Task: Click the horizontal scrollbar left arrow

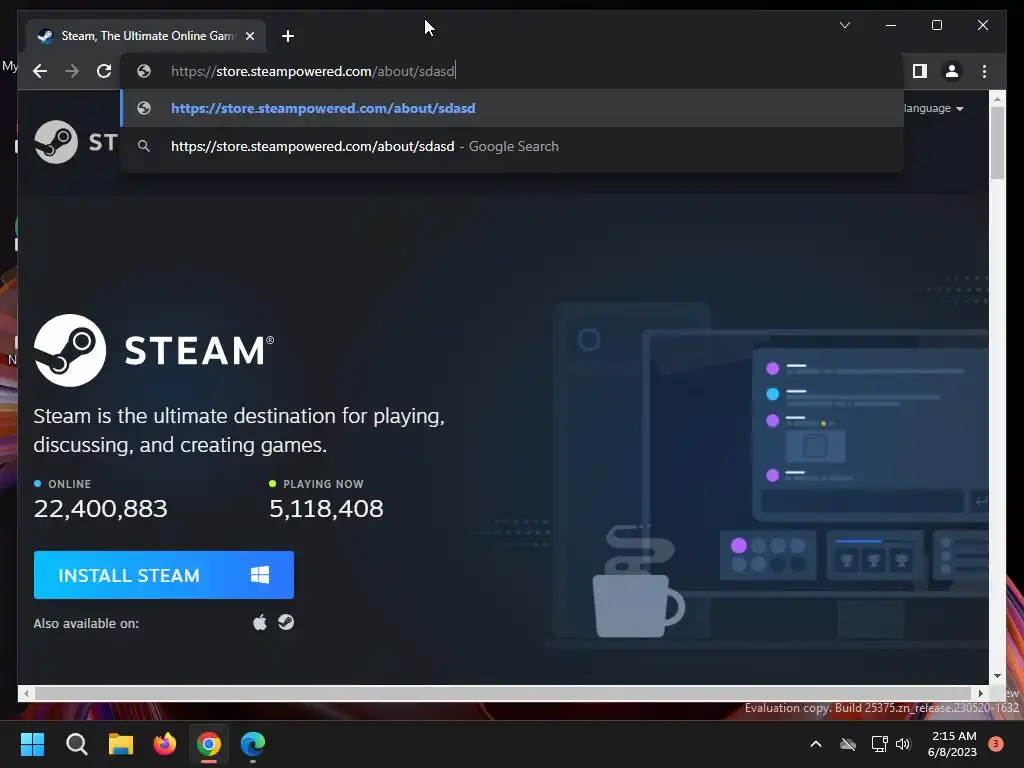Action: [25, 693]
